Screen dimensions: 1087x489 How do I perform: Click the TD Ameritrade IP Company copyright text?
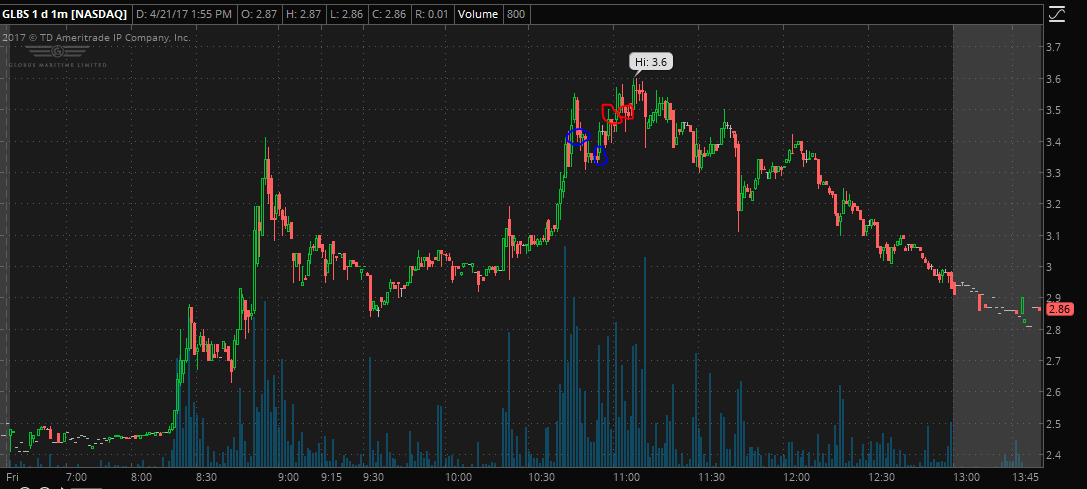[96, 37]
